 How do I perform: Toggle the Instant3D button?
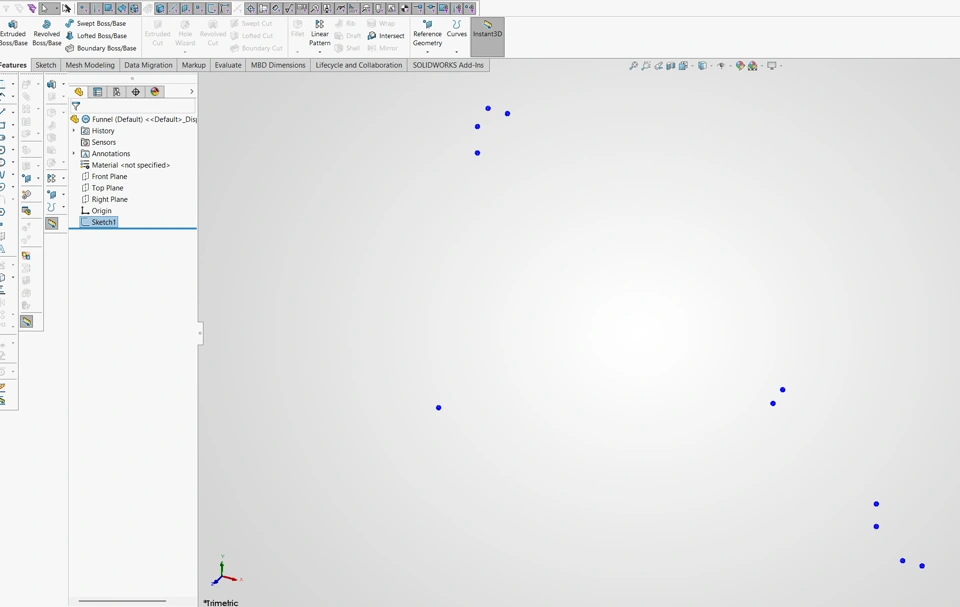coord(487,37)
